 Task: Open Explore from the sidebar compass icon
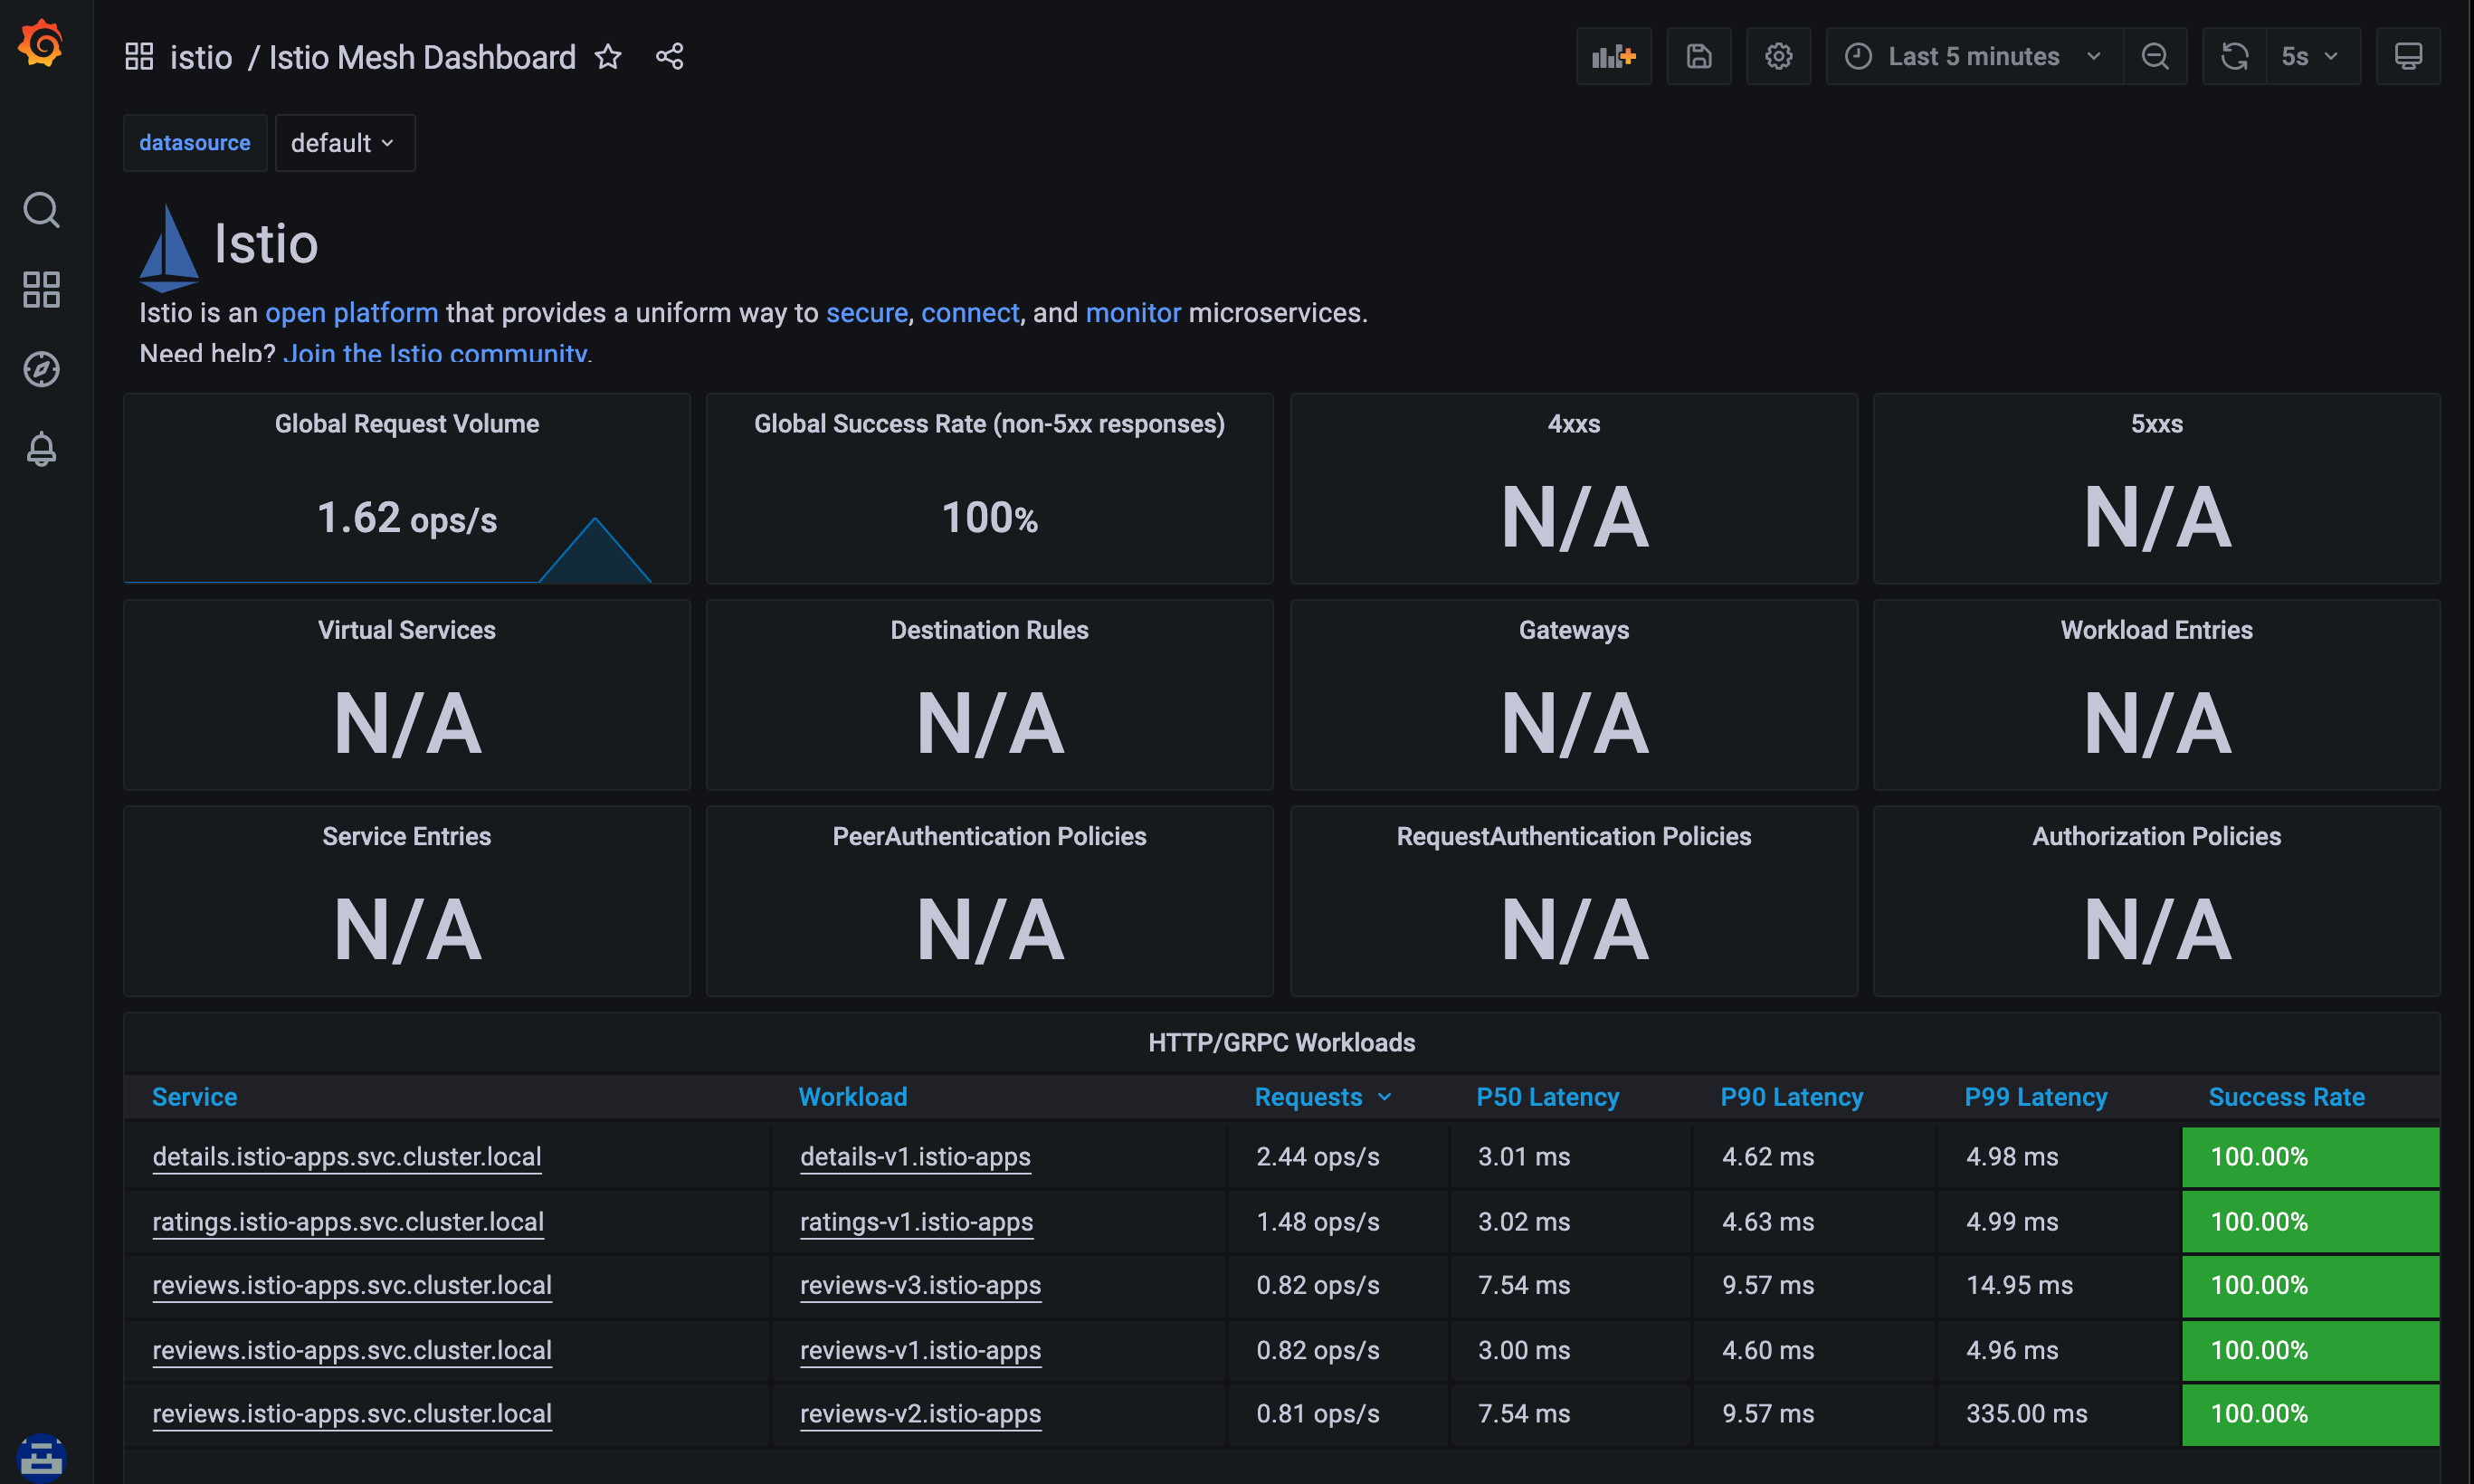point(41,369)
